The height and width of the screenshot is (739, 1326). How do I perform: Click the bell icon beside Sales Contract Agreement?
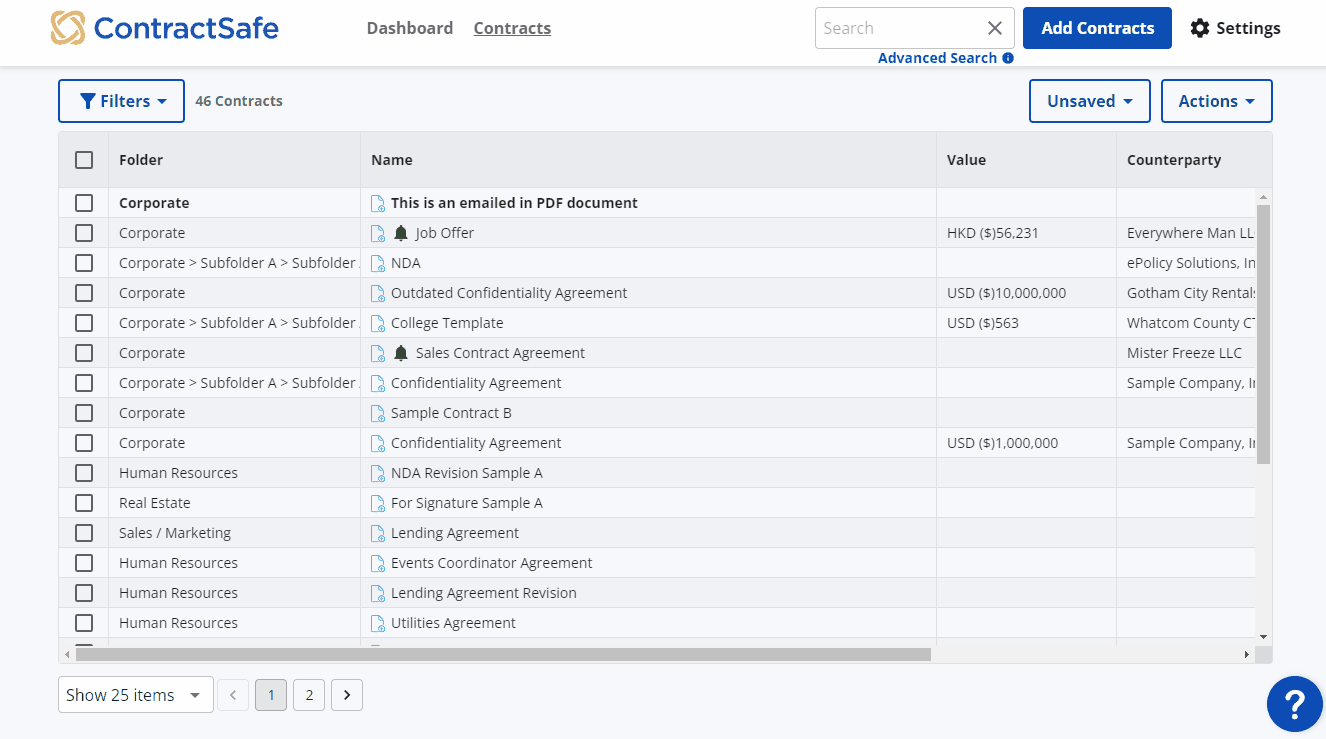[x=401, y=353]
